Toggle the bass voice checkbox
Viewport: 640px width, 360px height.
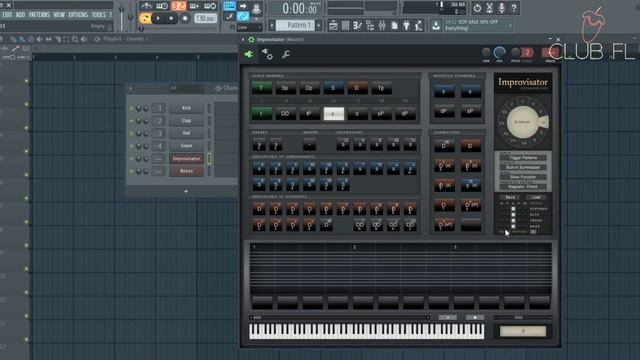tap(513, 226)
